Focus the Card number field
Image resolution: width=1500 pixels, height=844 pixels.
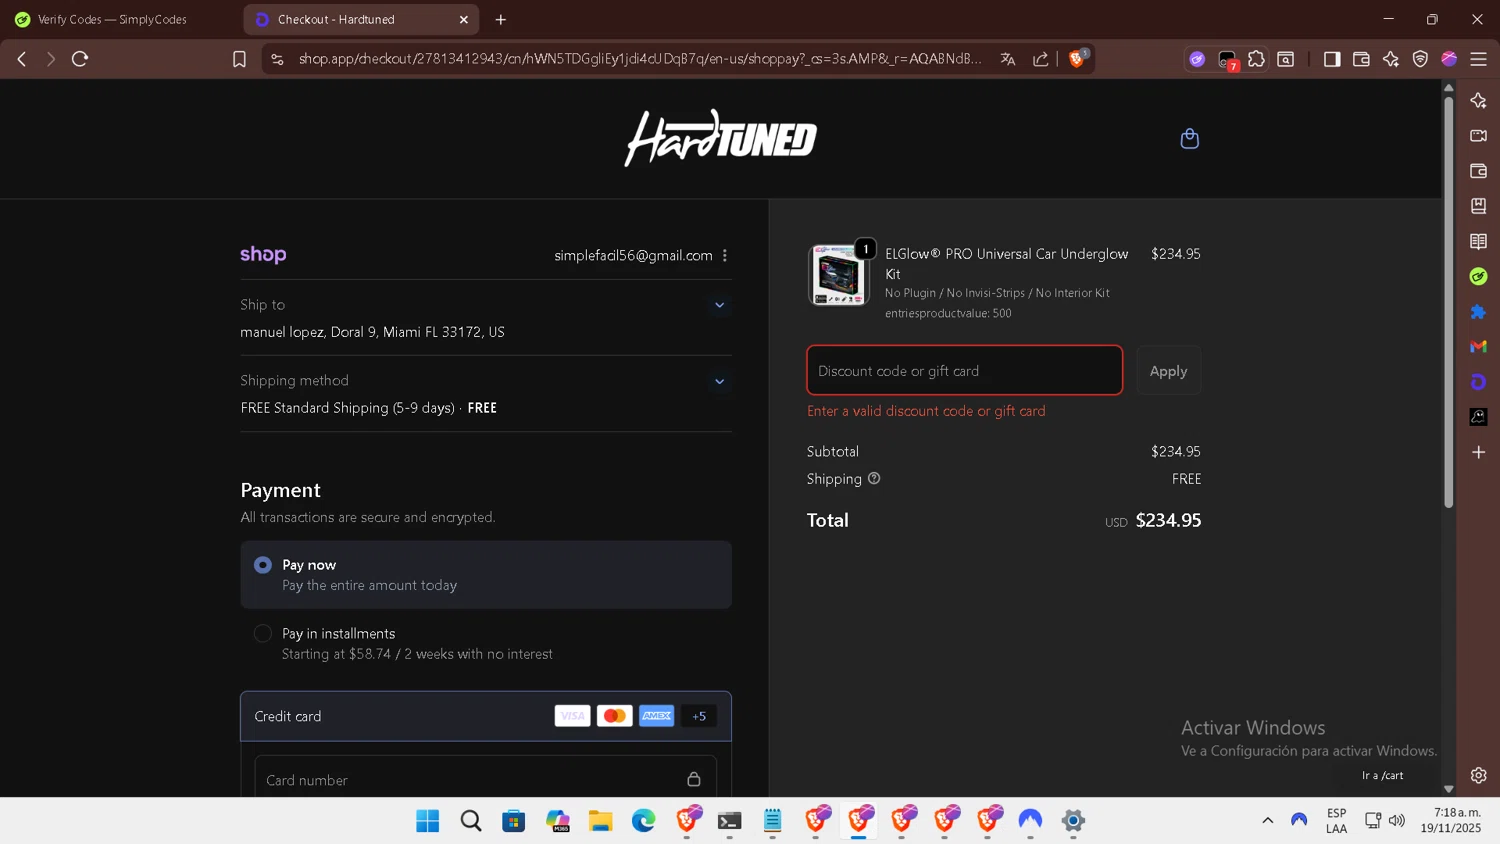coord(486,779)
